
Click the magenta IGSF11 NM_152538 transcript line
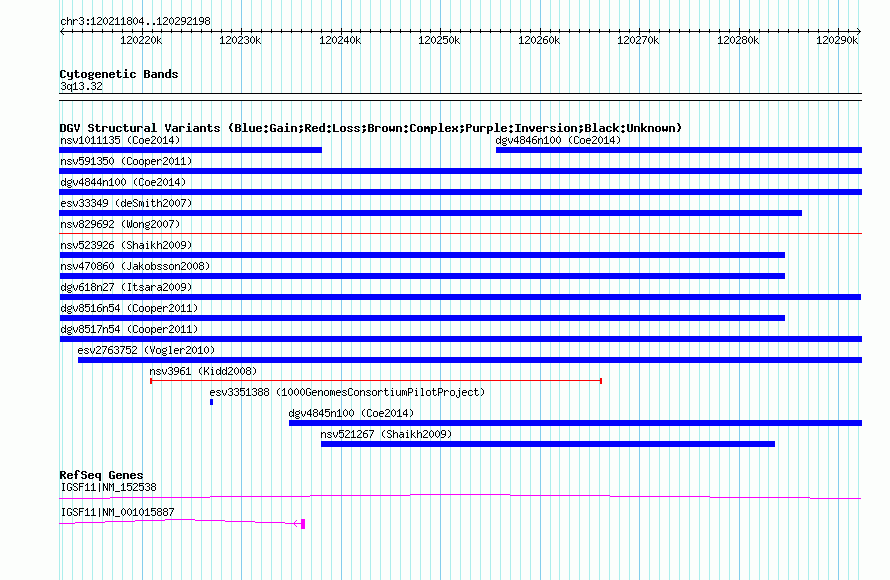point(460,497)
